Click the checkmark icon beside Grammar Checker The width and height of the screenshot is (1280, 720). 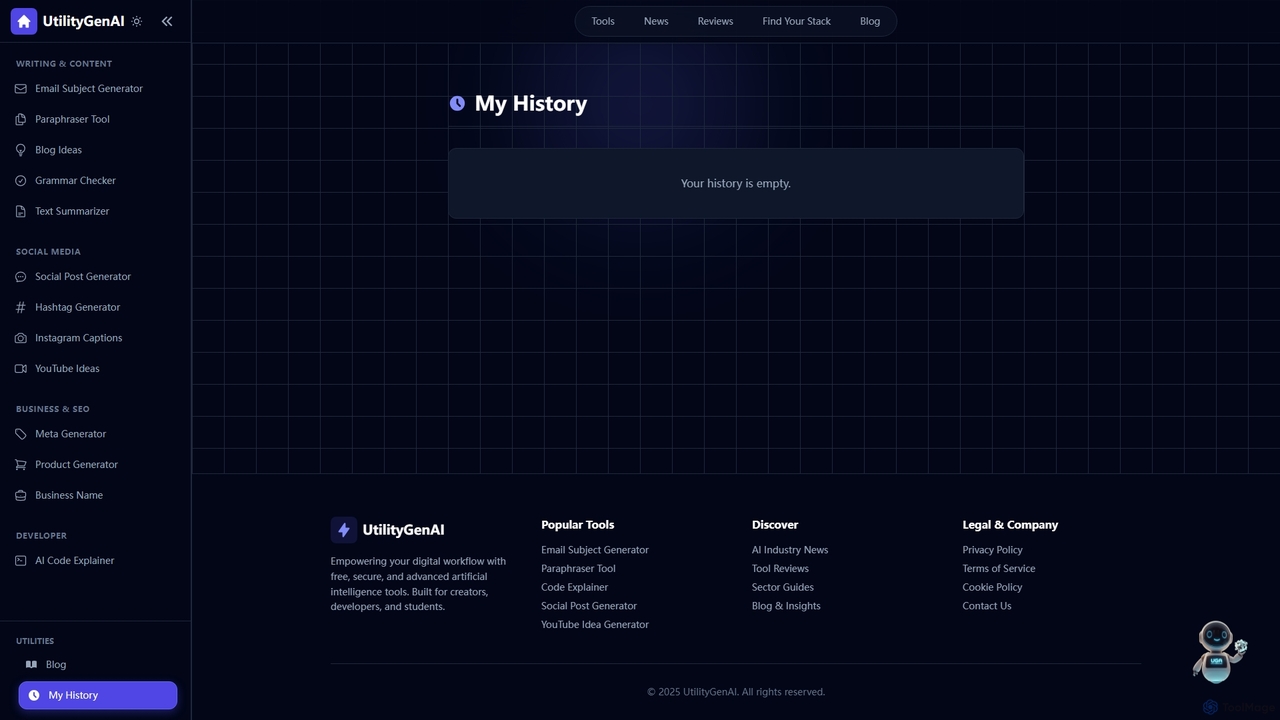click(x=21, y=181)
